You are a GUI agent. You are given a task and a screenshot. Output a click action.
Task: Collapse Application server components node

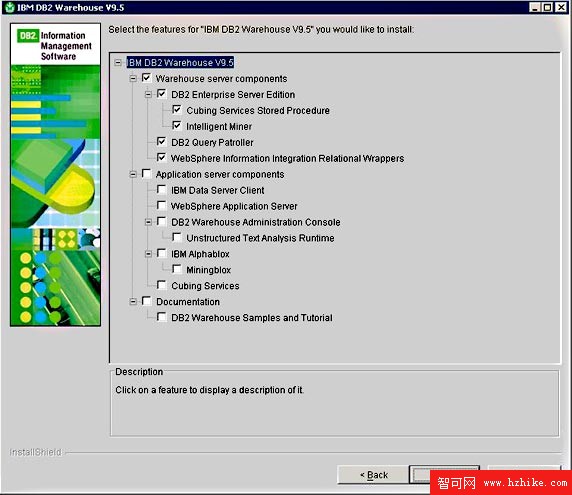[133, 174]
